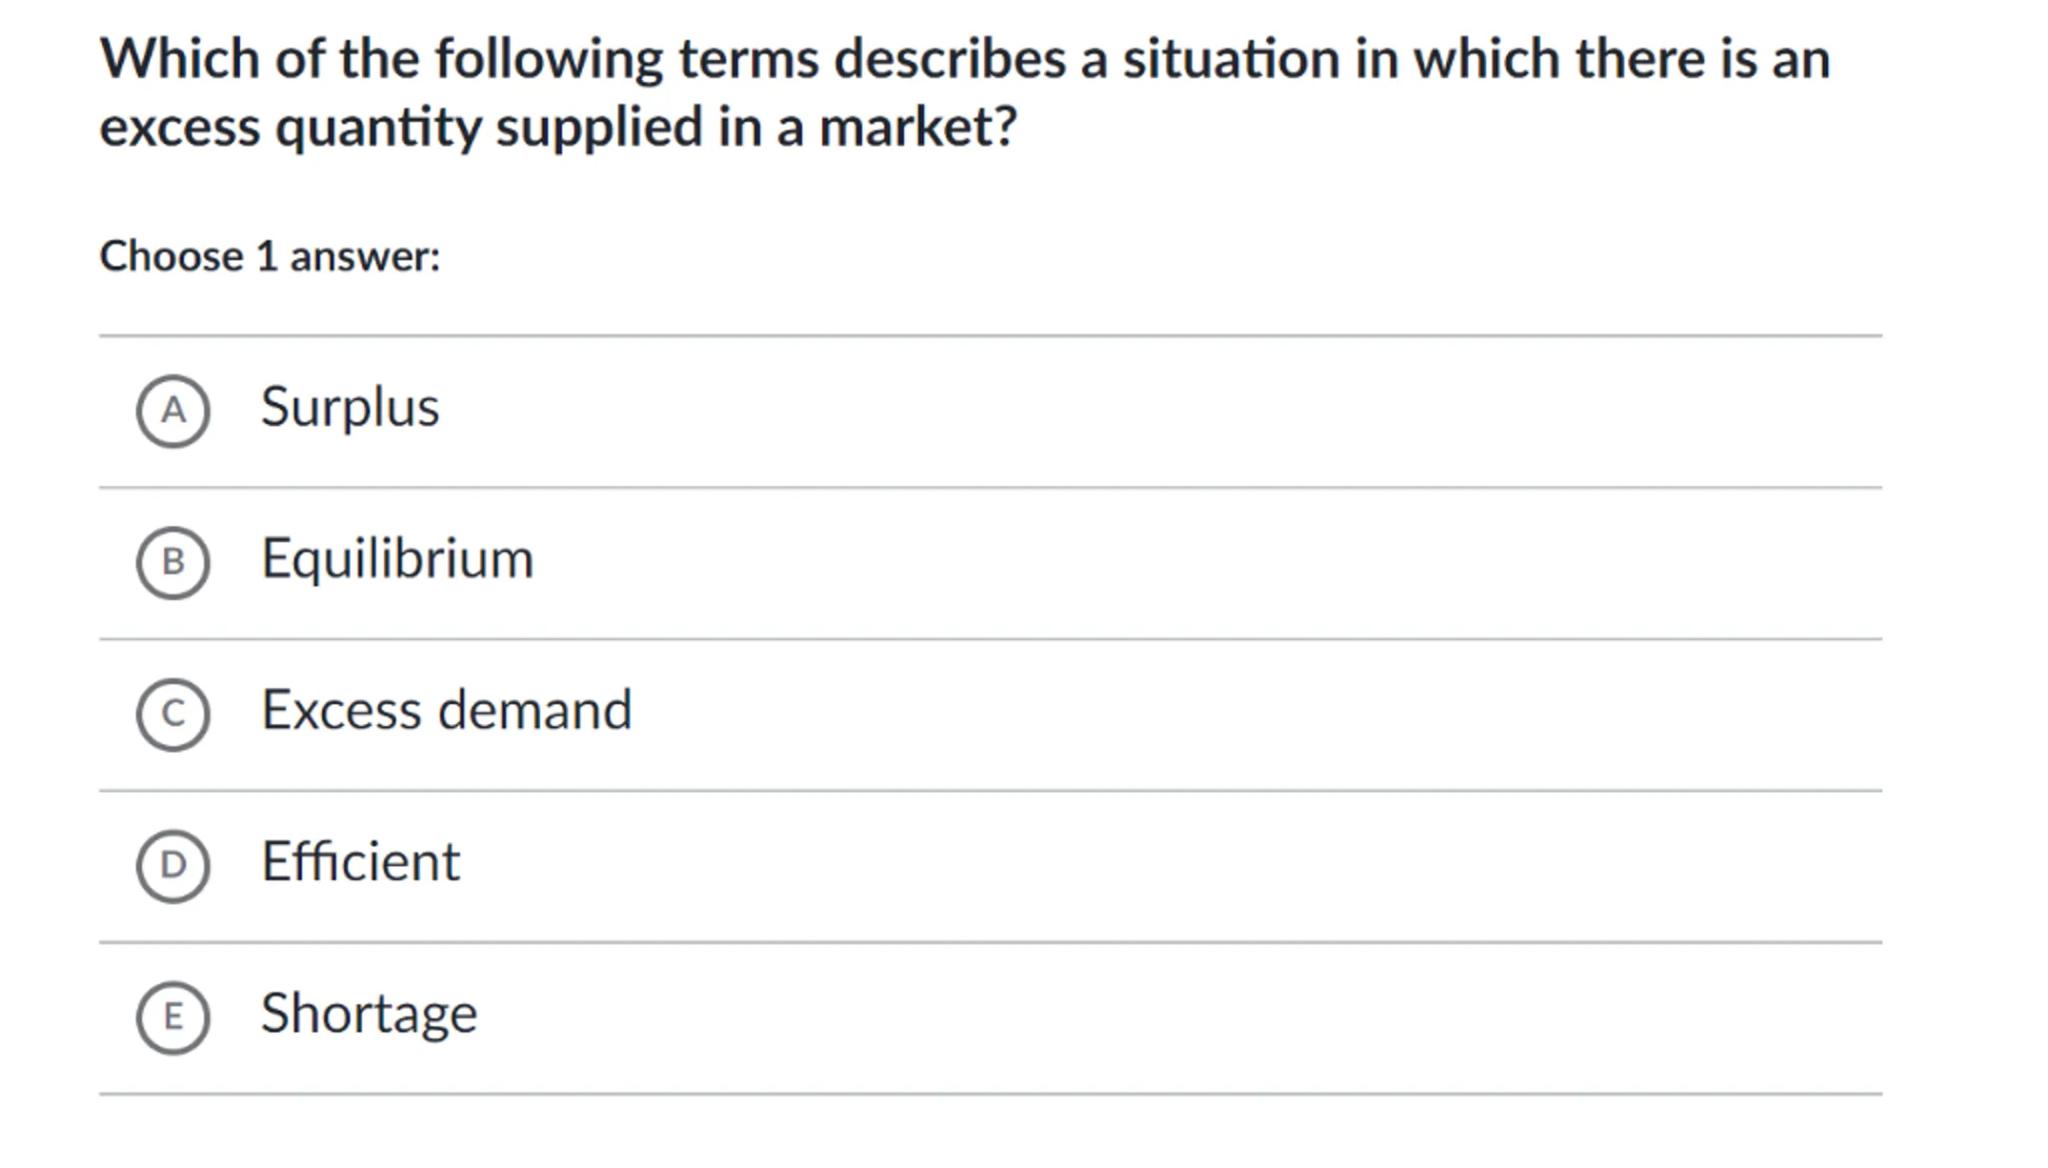The width and height of the screenshot is (2048, 1168).
Task: Click the word 'market?' in the question
Action: (917, 127)
